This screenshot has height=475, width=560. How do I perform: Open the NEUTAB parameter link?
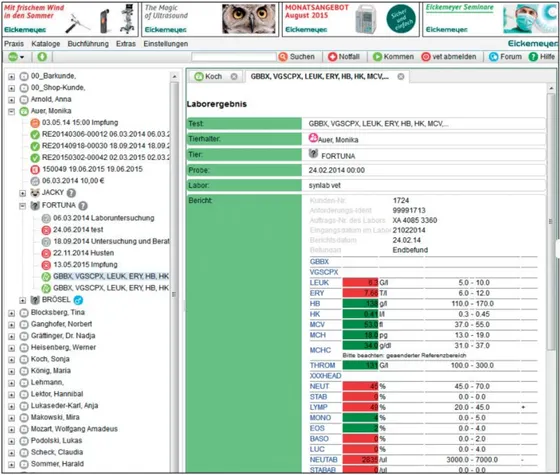click(324, 460)
